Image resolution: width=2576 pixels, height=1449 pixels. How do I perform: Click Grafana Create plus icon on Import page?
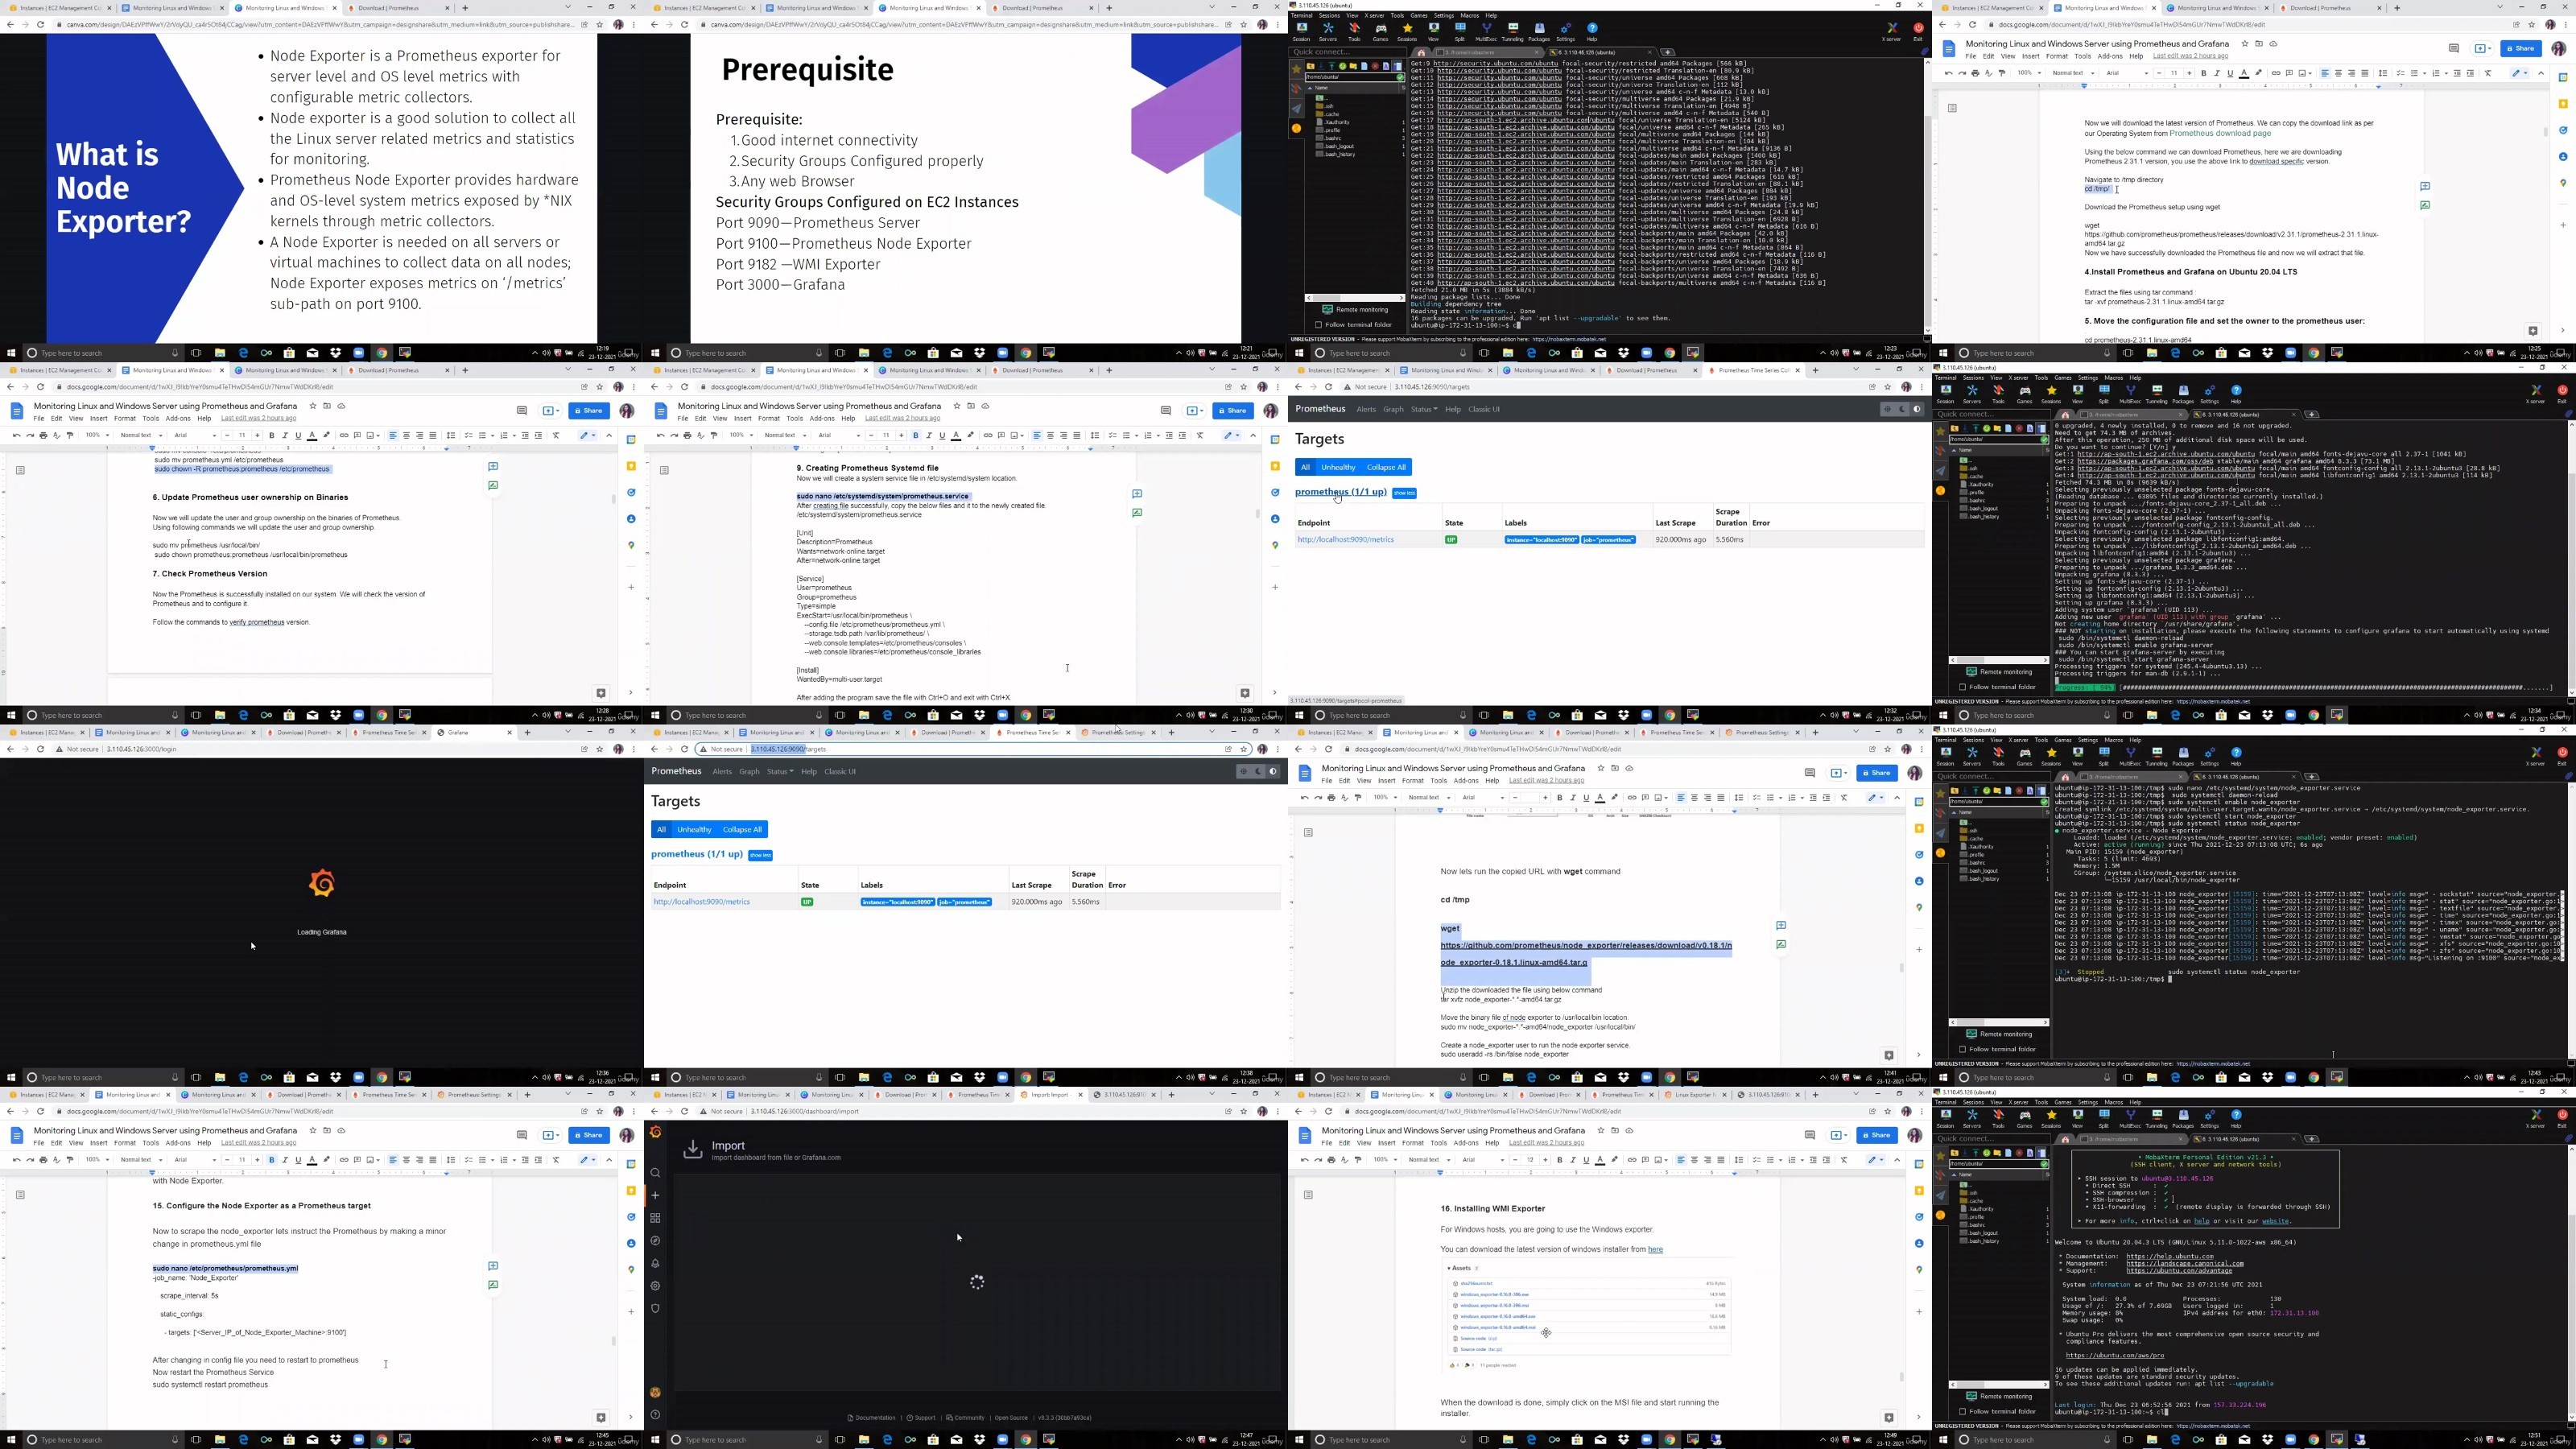655,1195
